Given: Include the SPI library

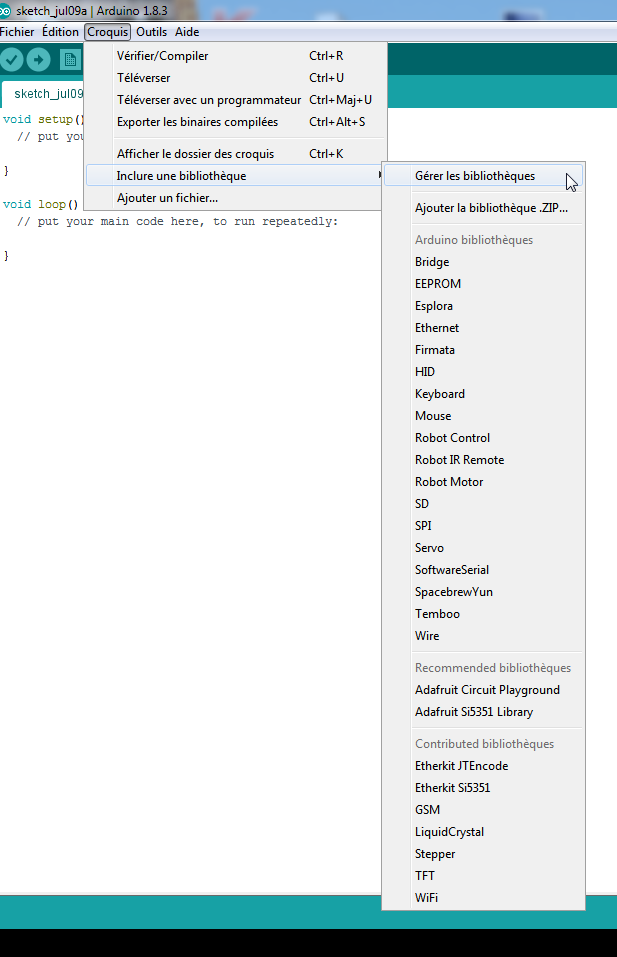Looking at the screenshot, I should (483, 525).
